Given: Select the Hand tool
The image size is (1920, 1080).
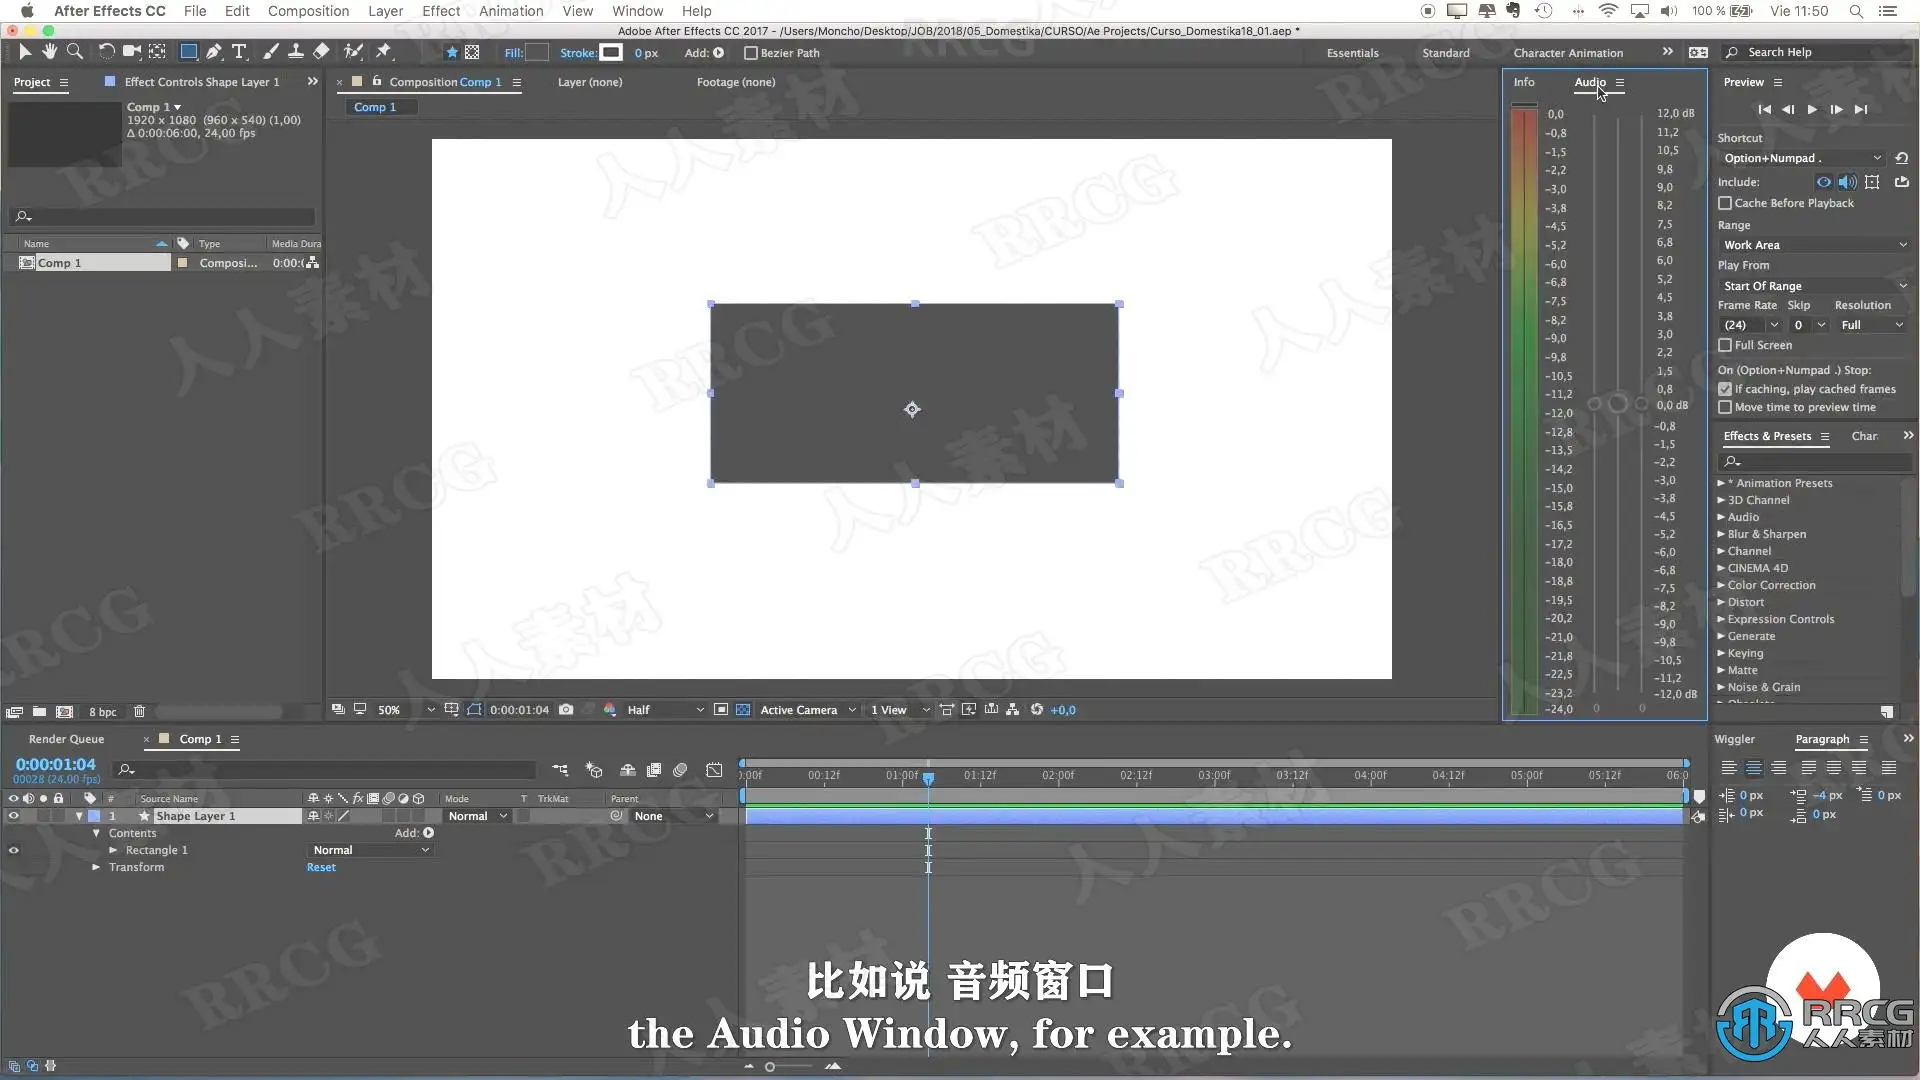Looking at the screenshot, I should (49, 51).
